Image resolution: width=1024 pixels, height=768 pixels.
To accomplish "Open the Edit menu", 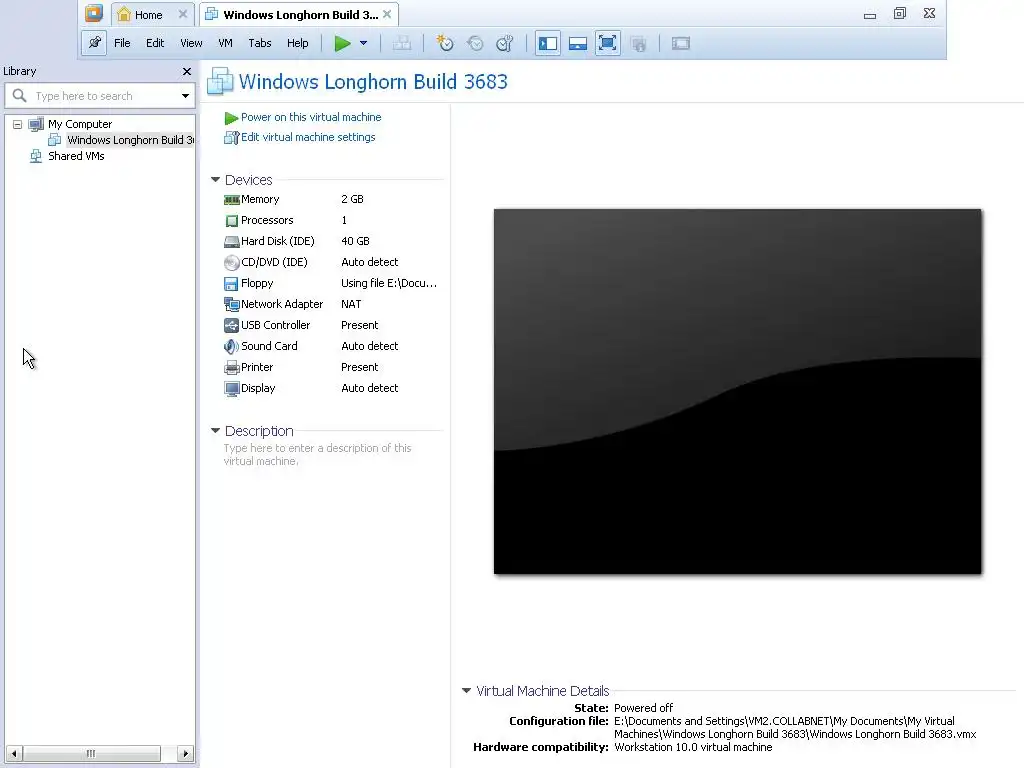I will [155, 43].
